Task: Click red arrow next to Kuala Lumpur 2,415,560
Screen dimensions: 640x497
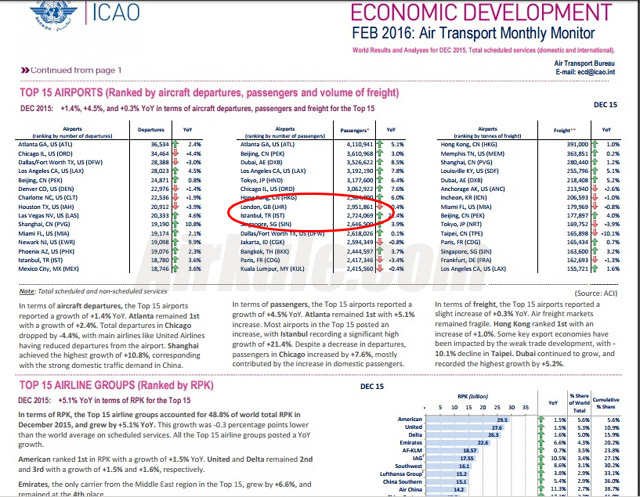Action: pyautogui.click(x=380, y=268)
